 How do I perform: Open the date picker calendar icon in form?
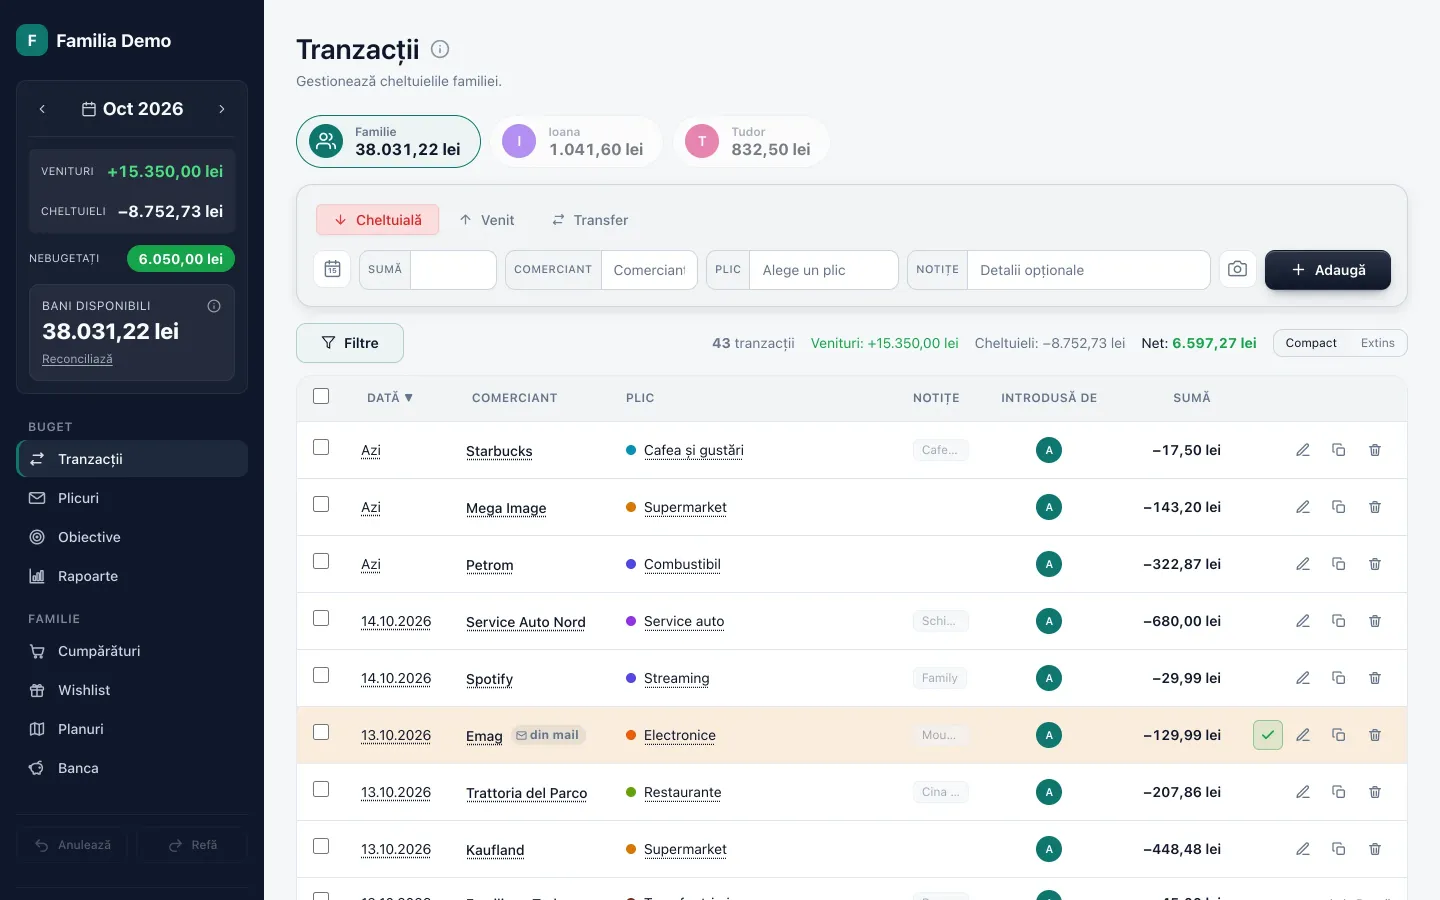click(x=333, y=270)
